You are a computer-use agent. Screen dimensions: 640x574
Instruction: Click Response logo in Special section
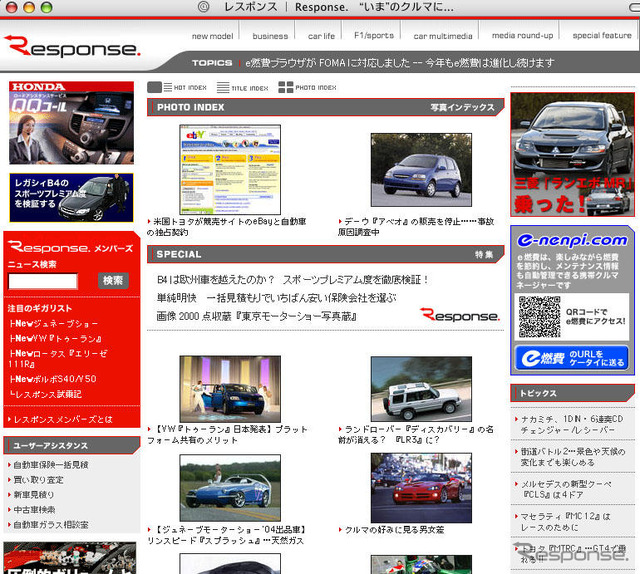(x=460, y=315)
